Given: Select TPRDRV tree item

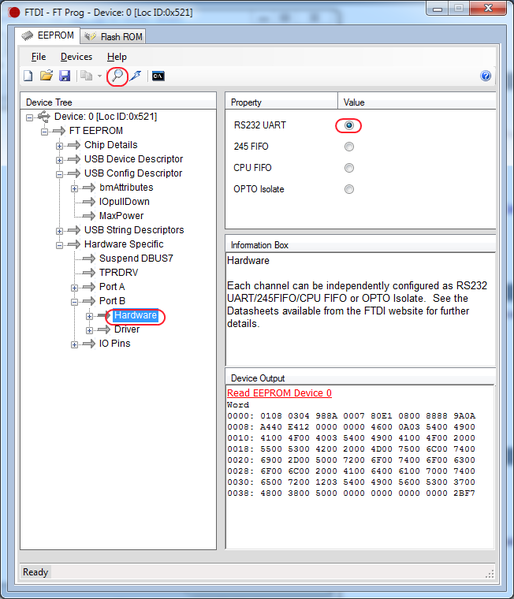Looking at the screenshot, I should tap(118, 272).
